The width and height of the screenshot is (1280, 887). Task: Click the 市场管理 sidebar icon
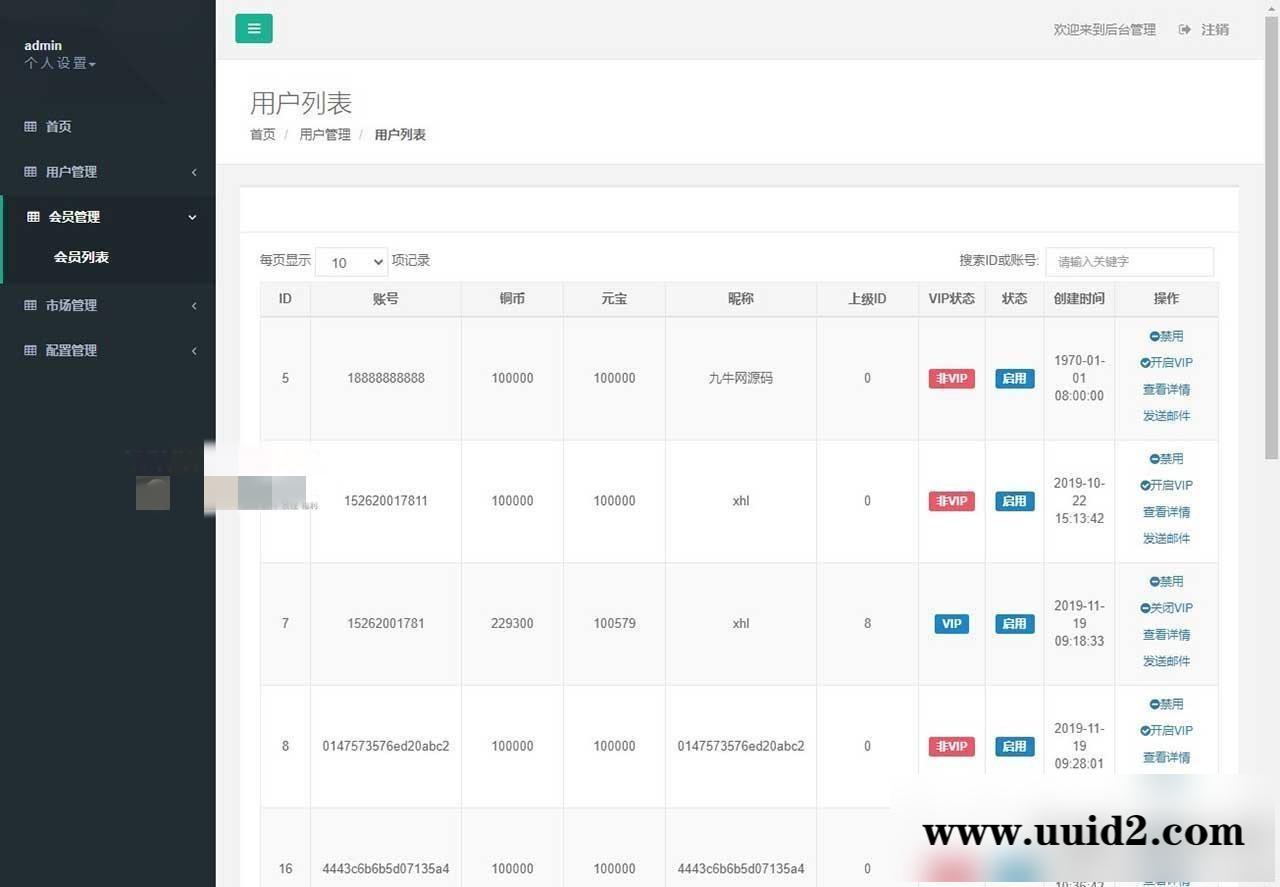tap(33, 305)
